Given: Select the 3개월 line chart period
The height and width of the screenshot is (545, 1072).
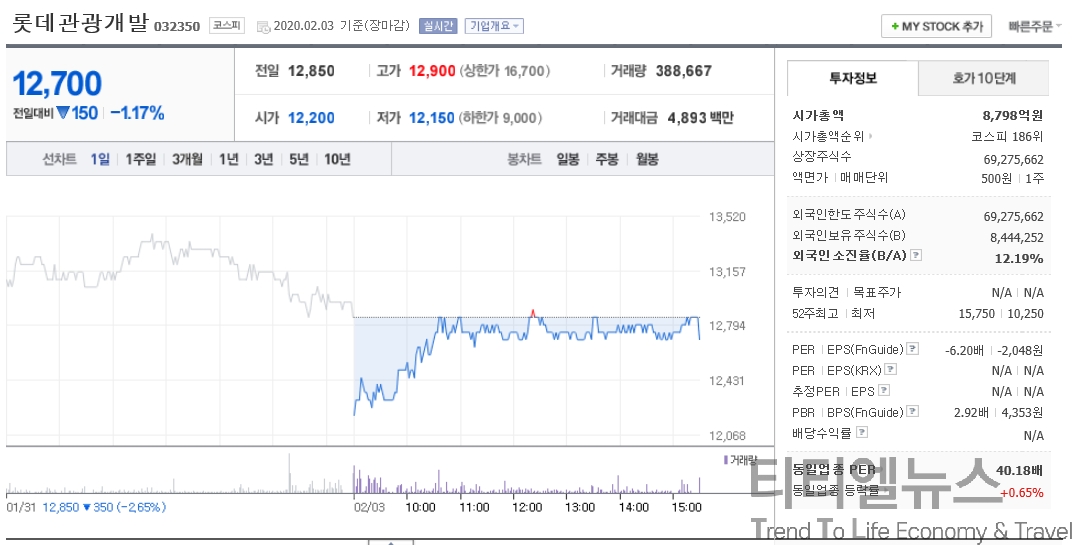Looking at the screenshot, I should click(187, 159).
